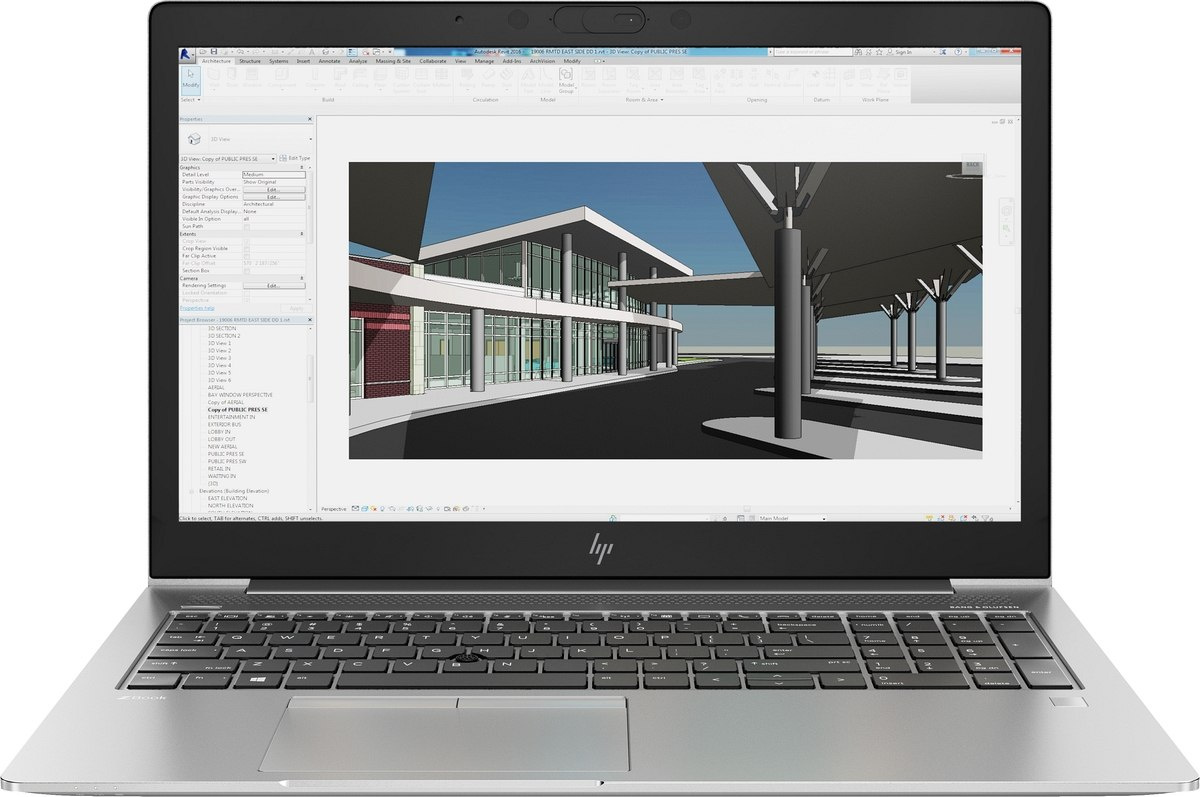1200x797 pixels.
Task: Click the Detail Level value field
Action: 272,174
